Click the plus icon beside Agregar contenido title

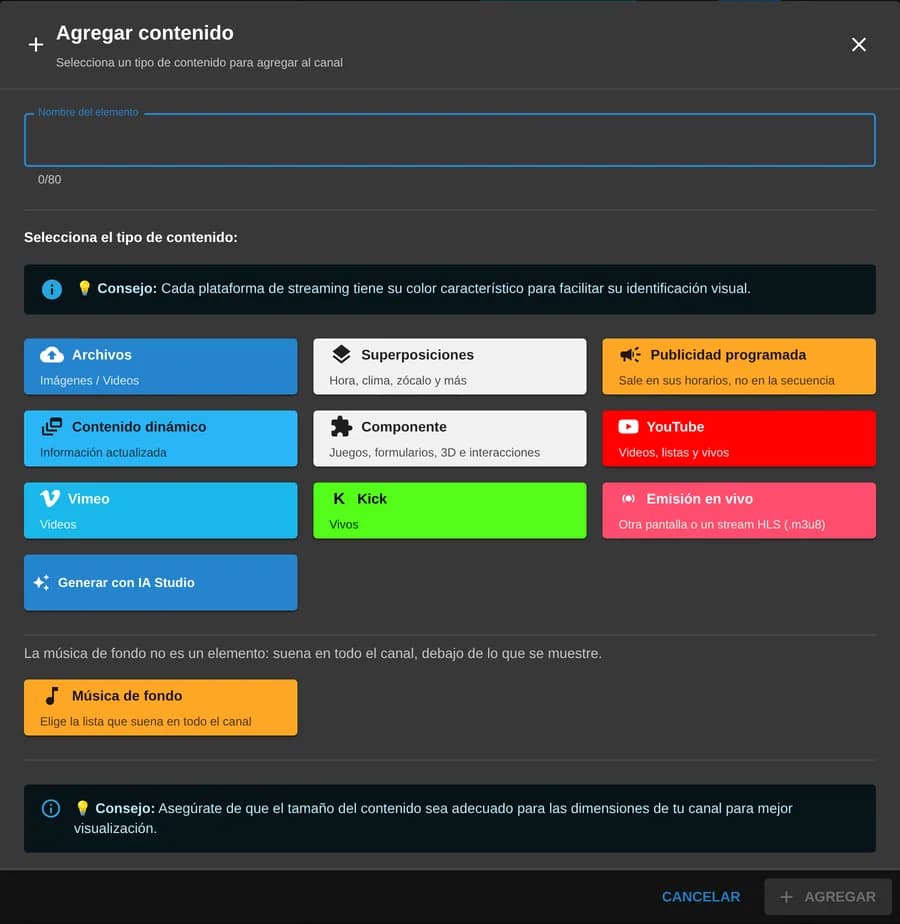coord(36,45)
